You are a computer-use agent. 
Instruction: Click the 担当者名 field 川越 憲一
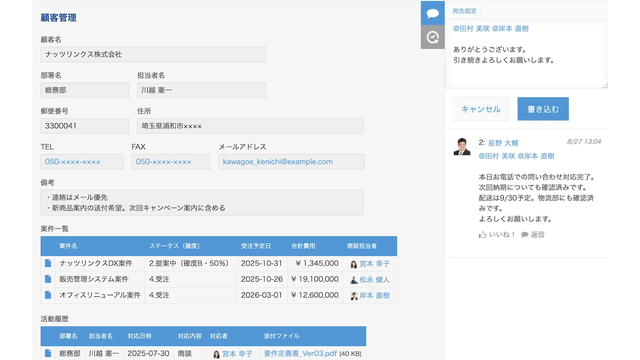coord(202,90)
